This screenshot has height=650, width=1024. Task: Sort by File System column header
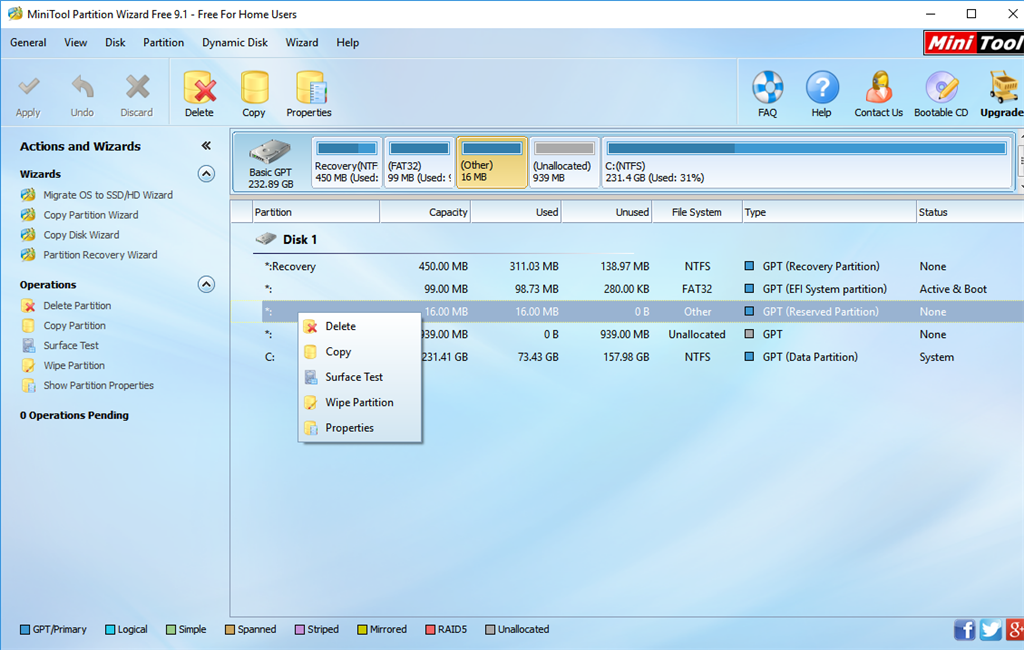pyautogui.click(x=697, y=212)
